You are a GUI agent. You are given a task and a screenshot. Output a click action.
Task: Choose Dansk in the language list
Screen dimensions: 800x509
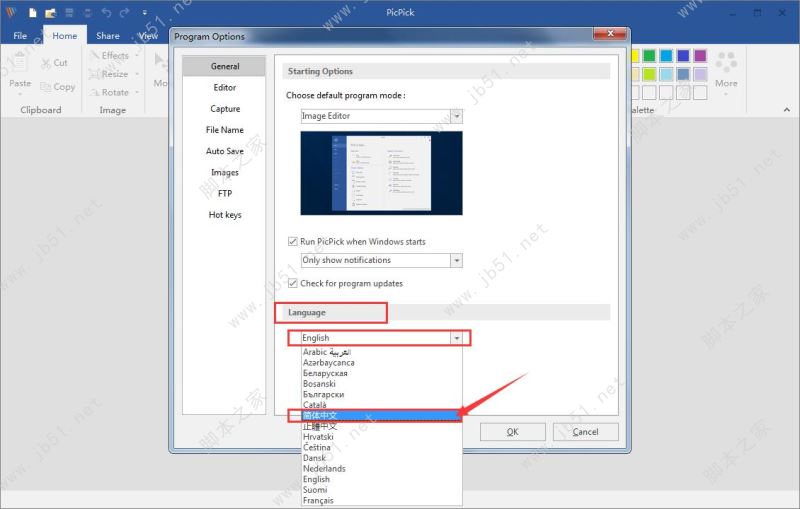point(381,458)
